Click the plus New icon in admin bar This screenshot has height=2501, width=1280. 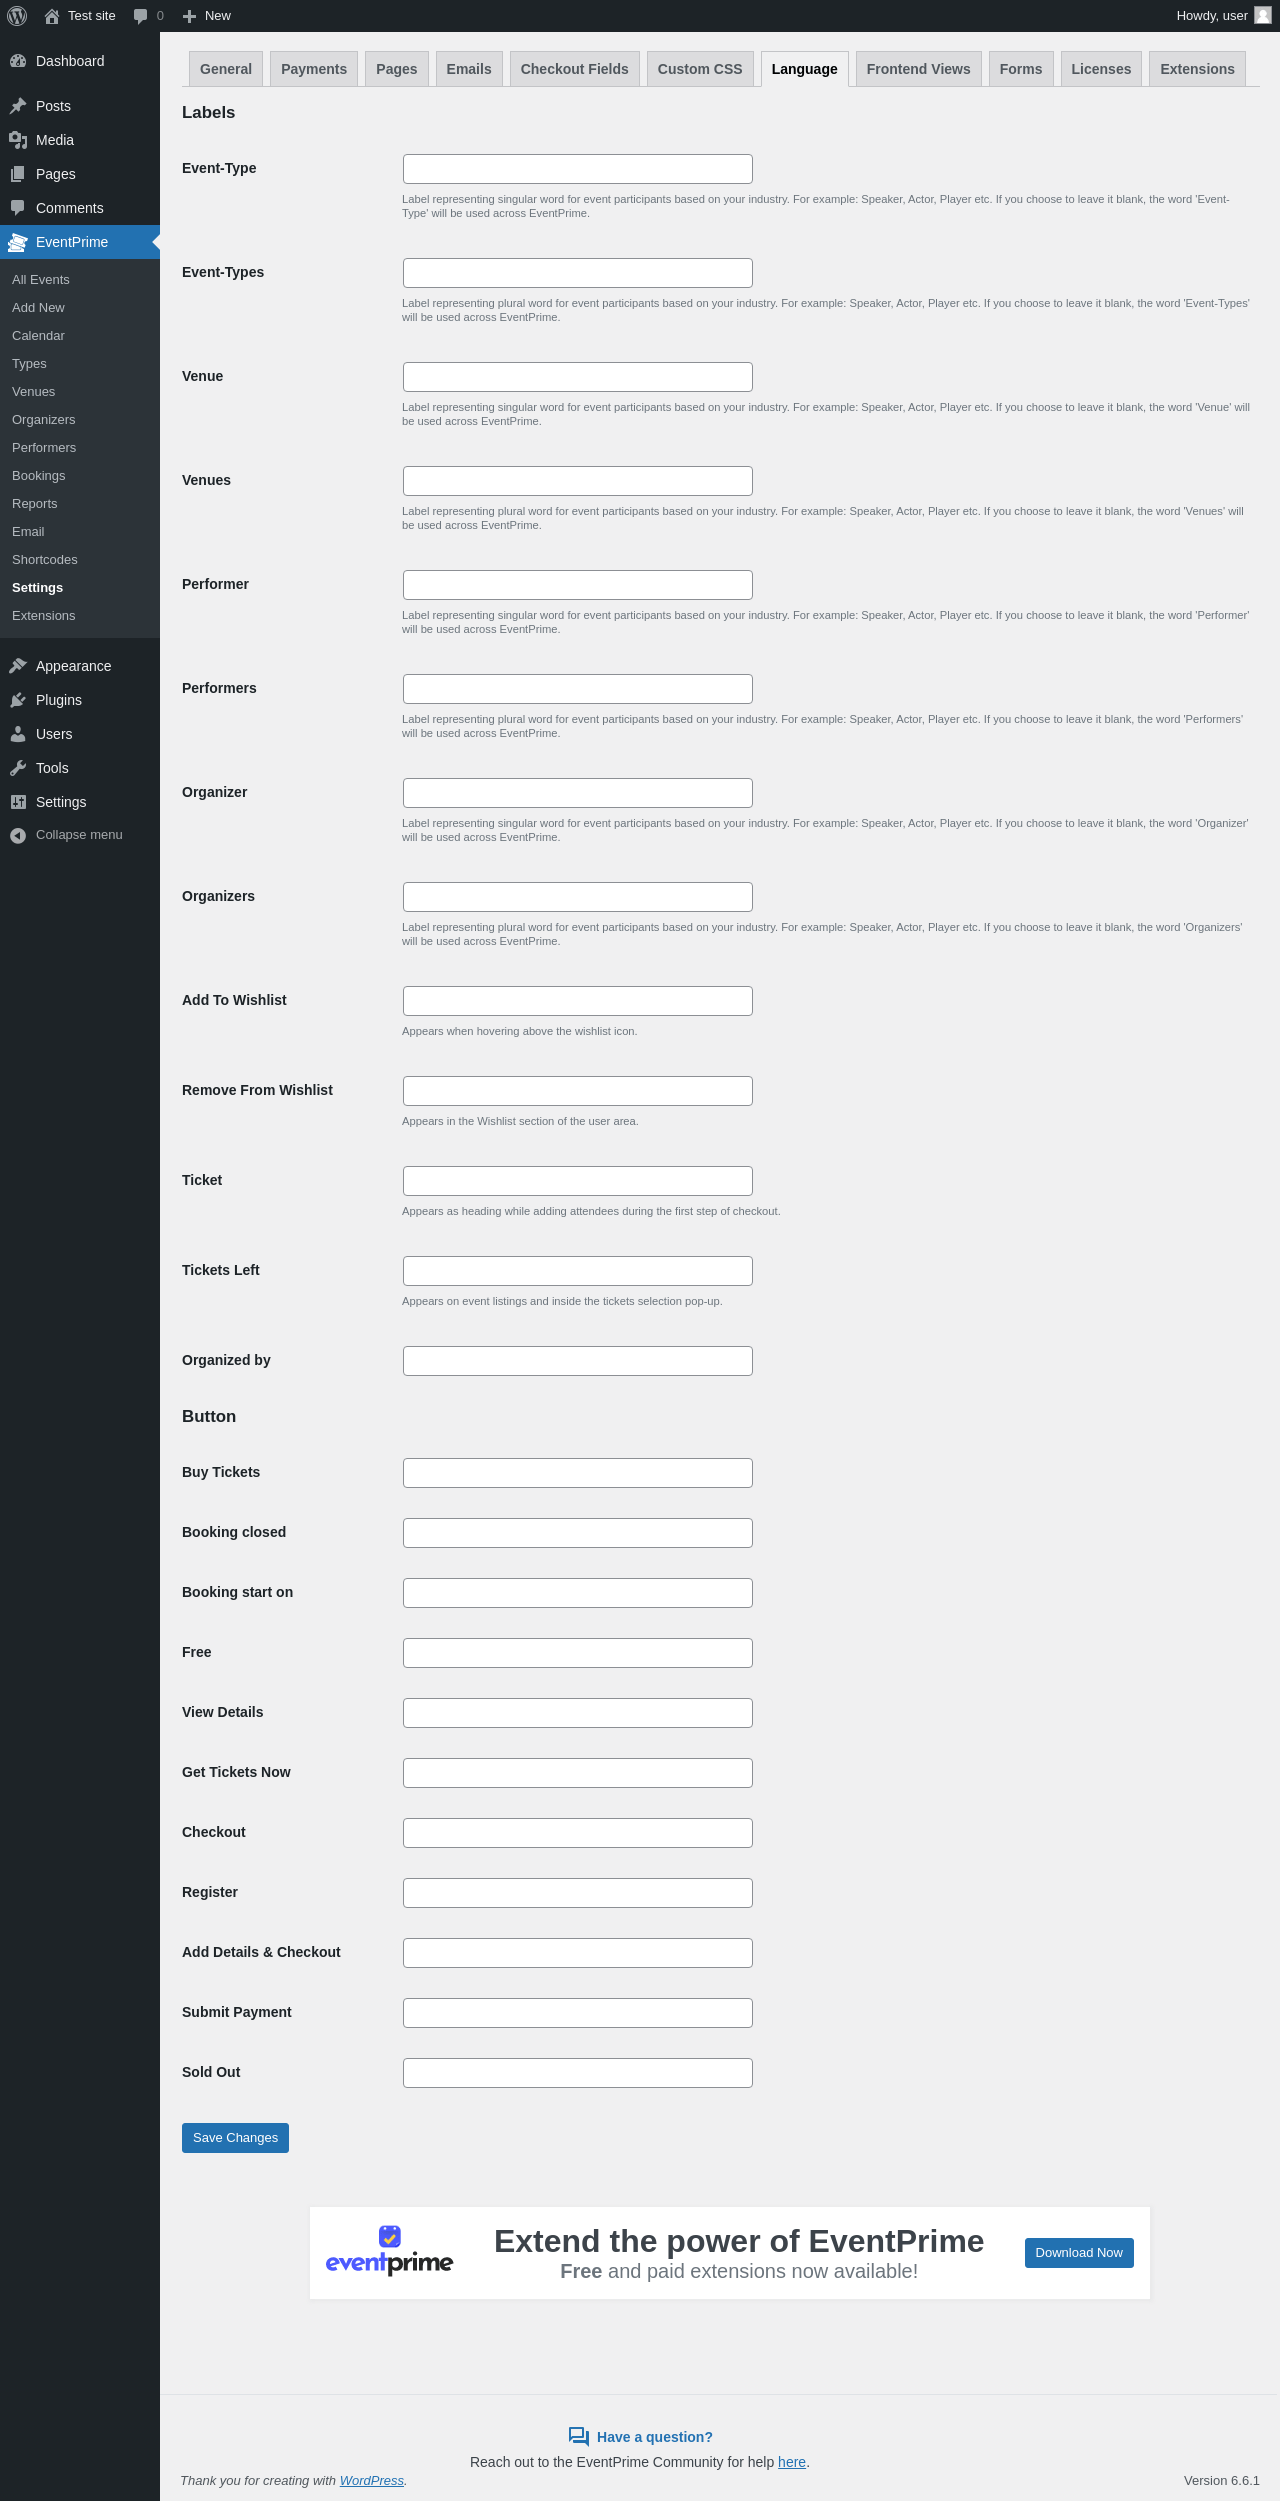[x=189, y=16]
